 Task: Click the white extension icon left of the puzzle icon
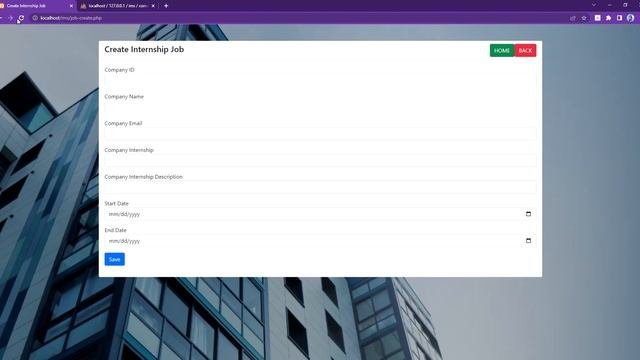coord(598,18)
